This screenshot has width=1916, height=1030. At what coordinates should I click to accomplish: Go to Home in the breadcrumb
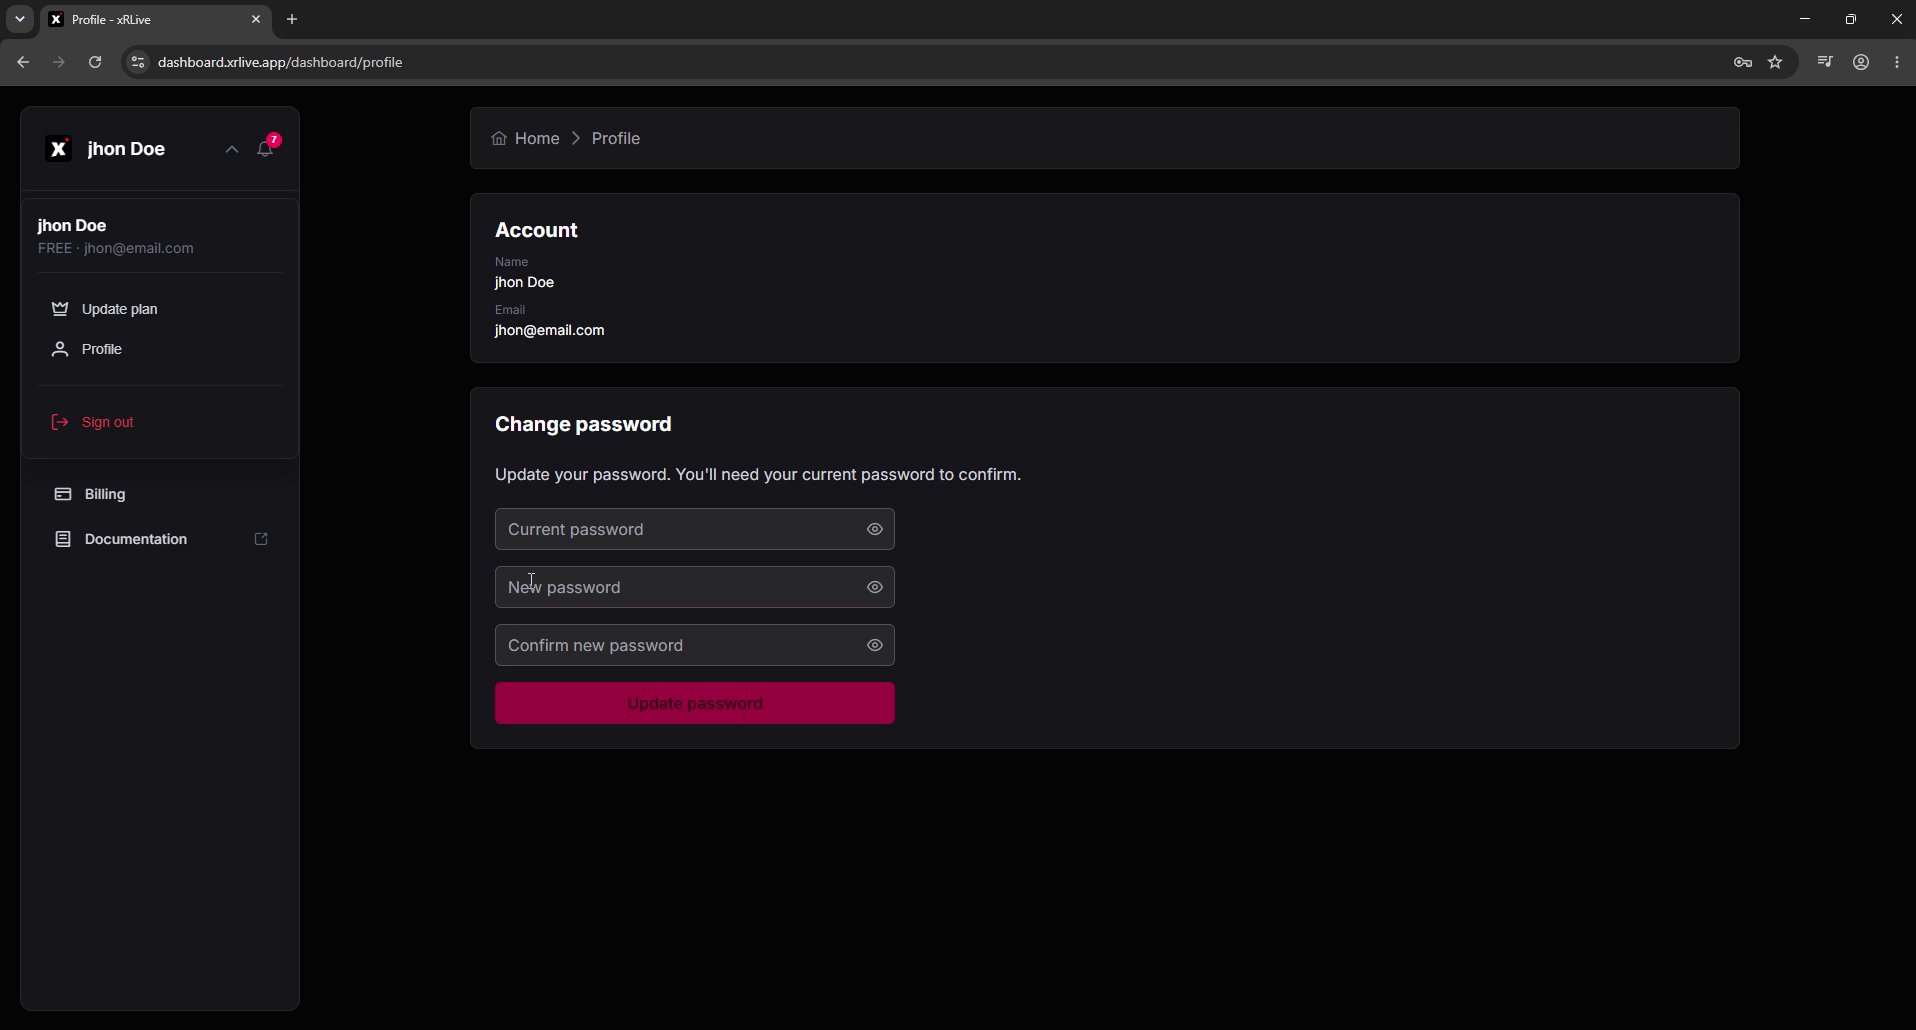tap(525, 138)
